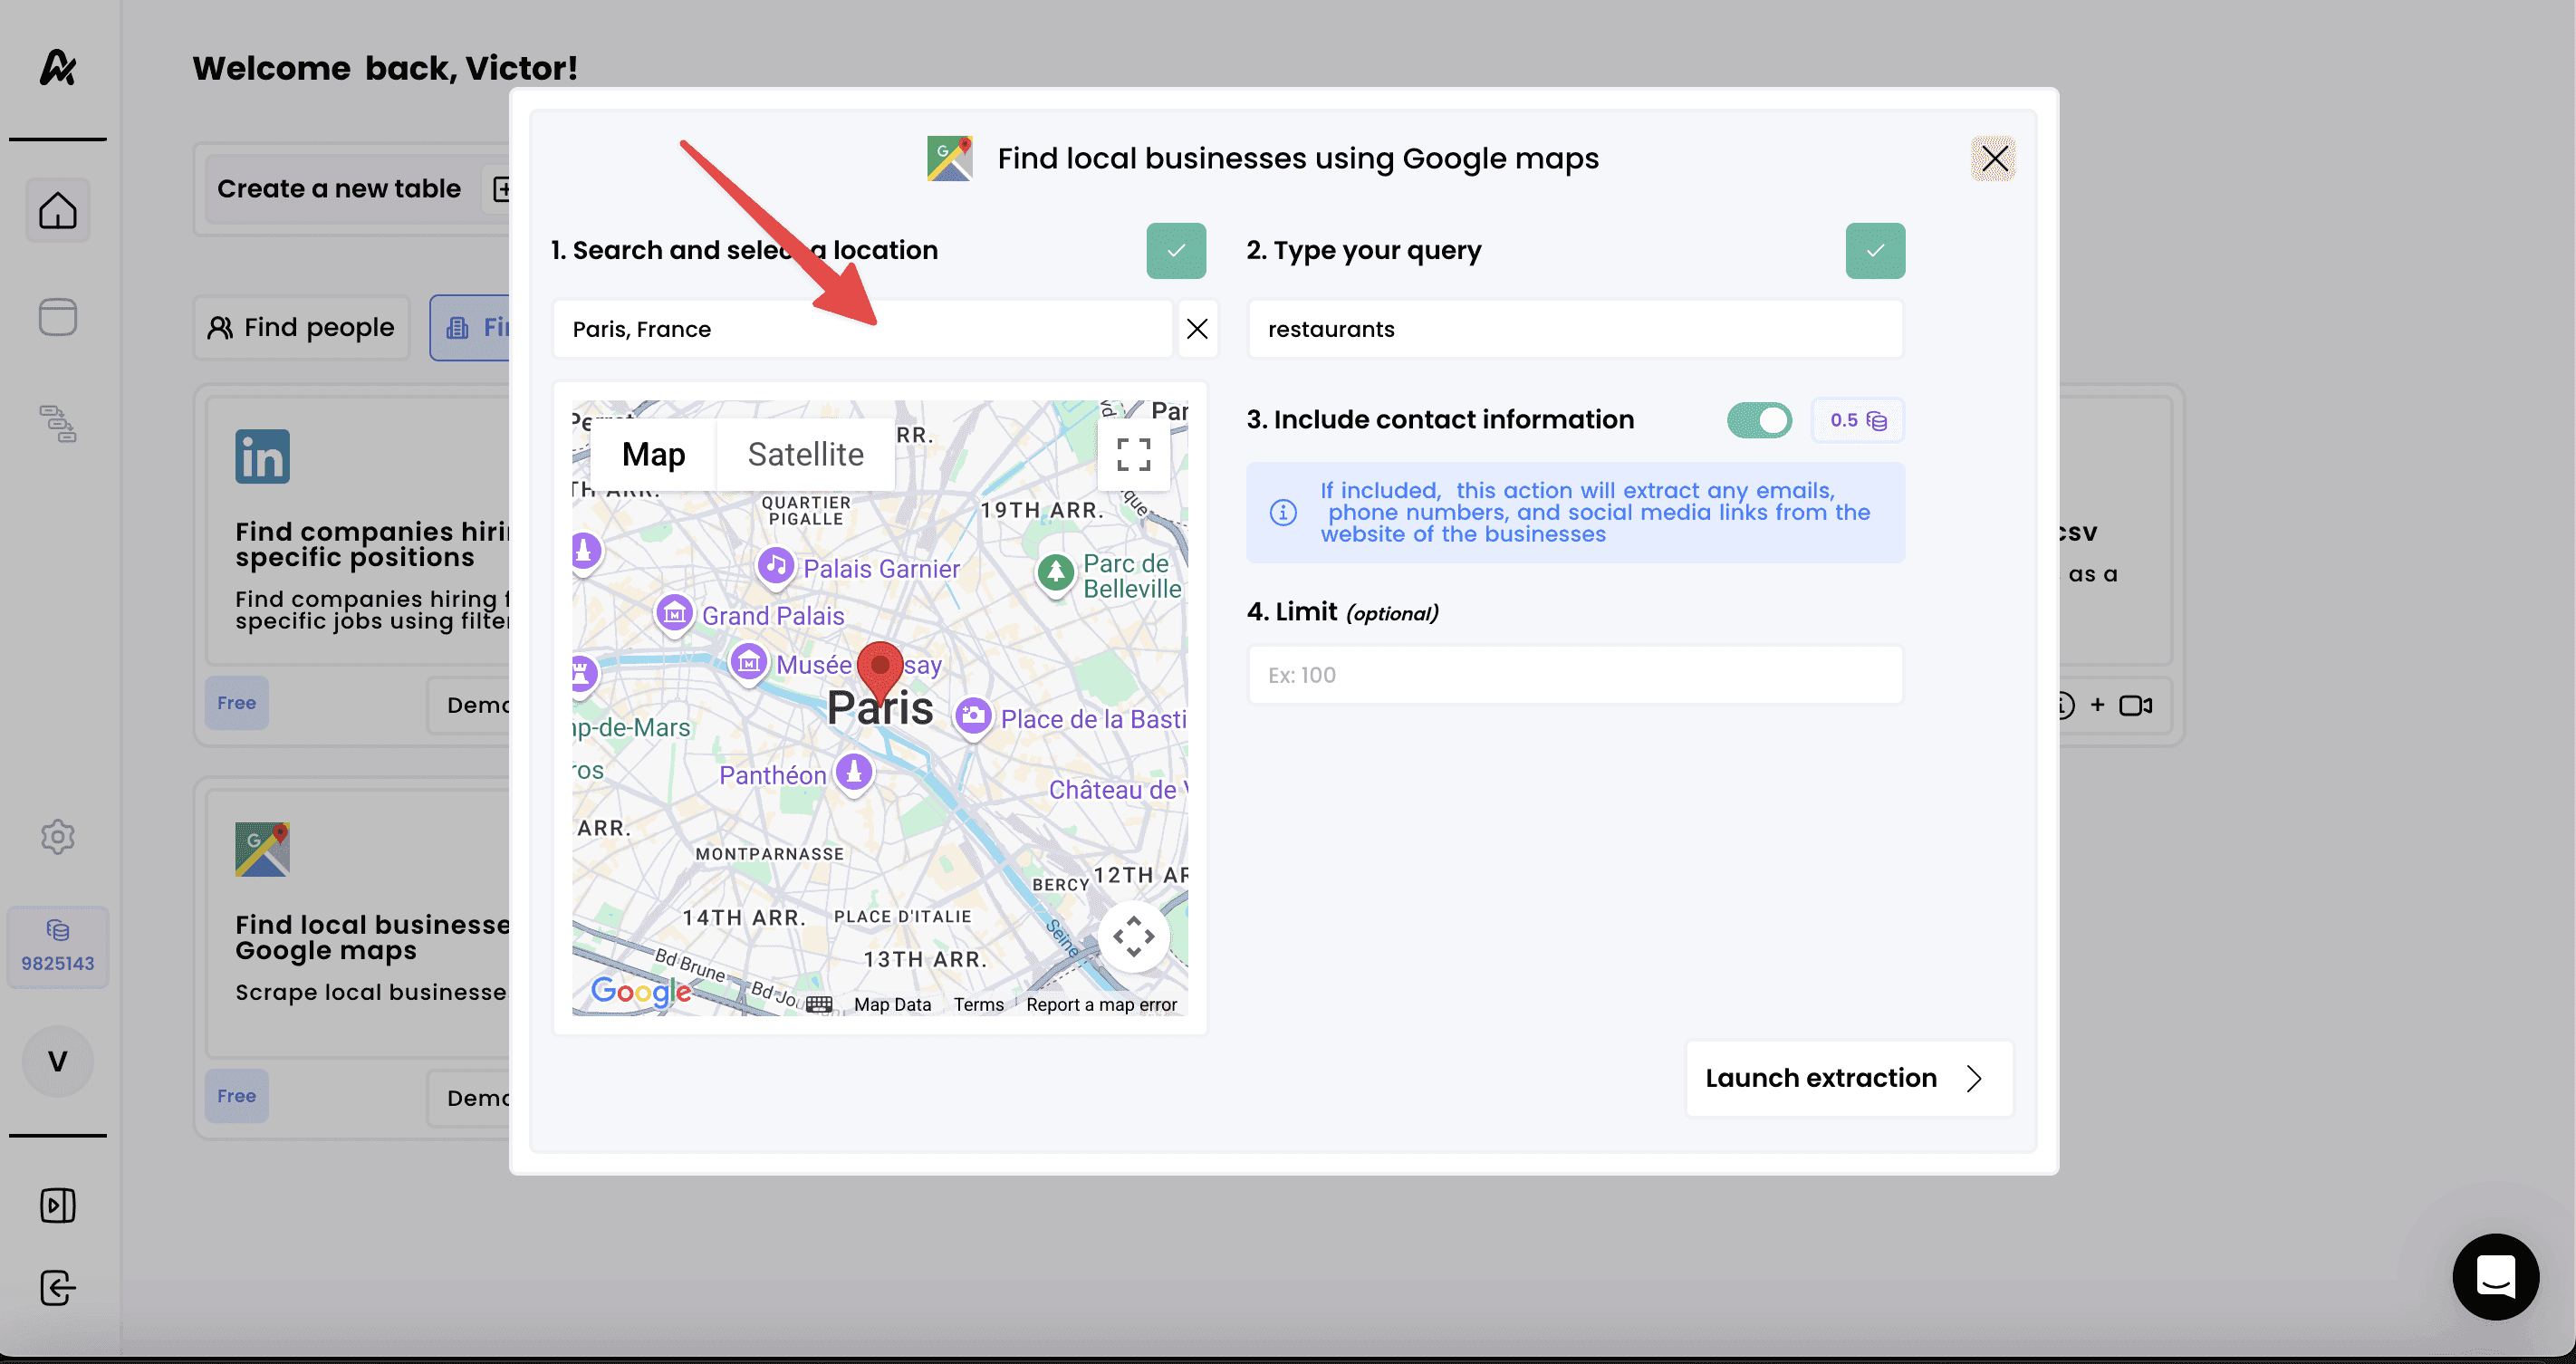Click the query step green checkmark
The height and width of the screenshot is (1364, 2576).
point(1875,251)
